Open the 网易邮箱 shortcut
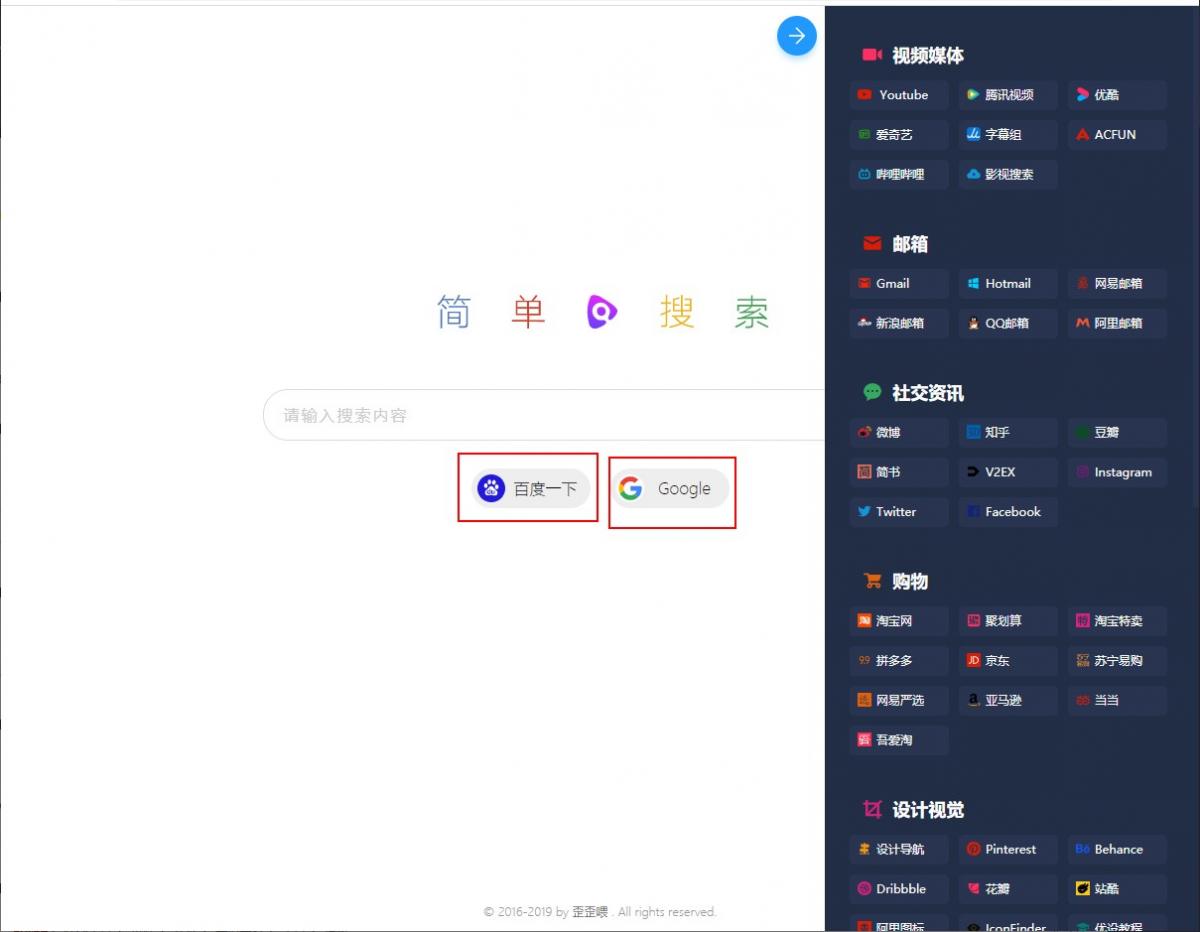Screen dimensions: 1200x932 (1117, 283)
